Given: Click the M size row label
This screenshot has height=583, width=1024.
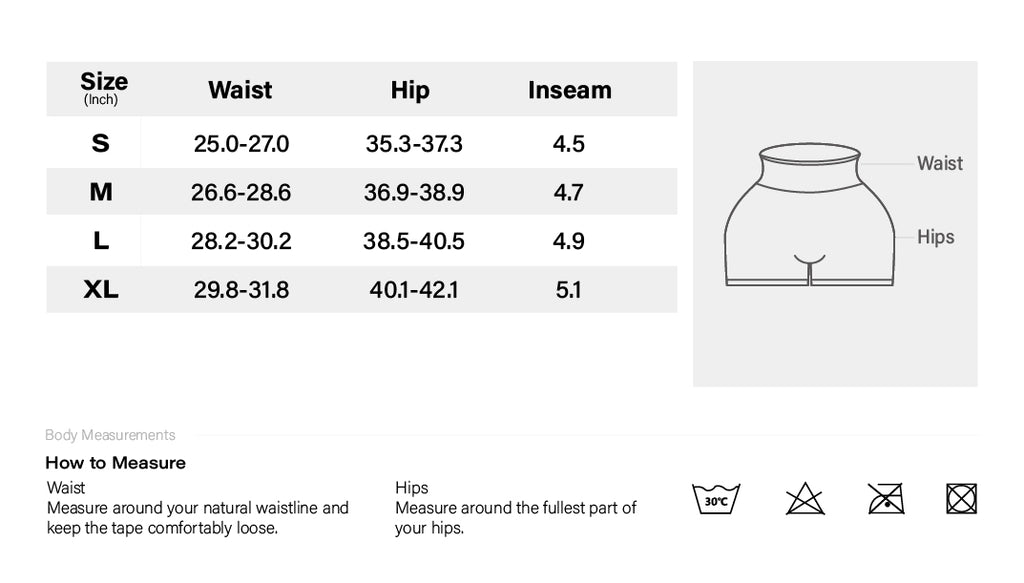Looking at the screenshot, I should tap(101, 192).
